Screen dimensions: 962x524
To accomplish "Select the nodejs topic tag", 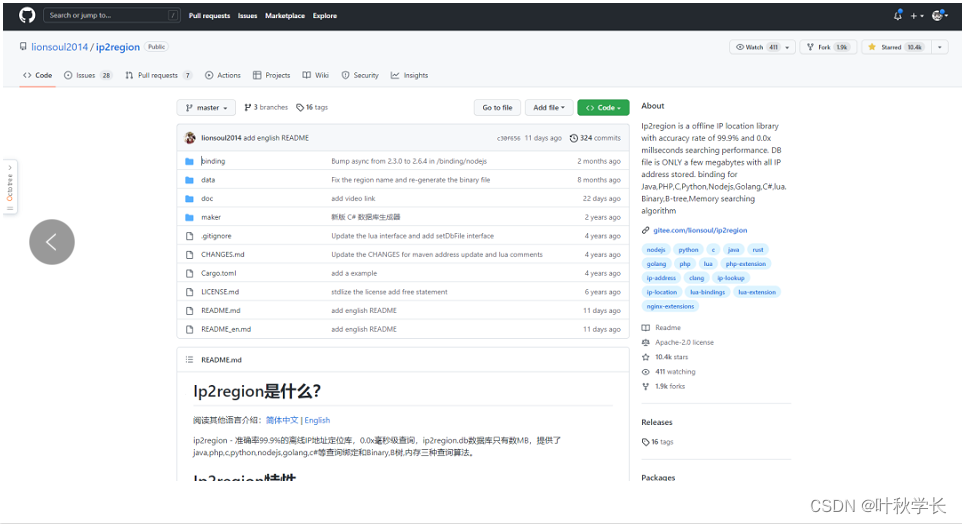I will [x=655, y=250].
